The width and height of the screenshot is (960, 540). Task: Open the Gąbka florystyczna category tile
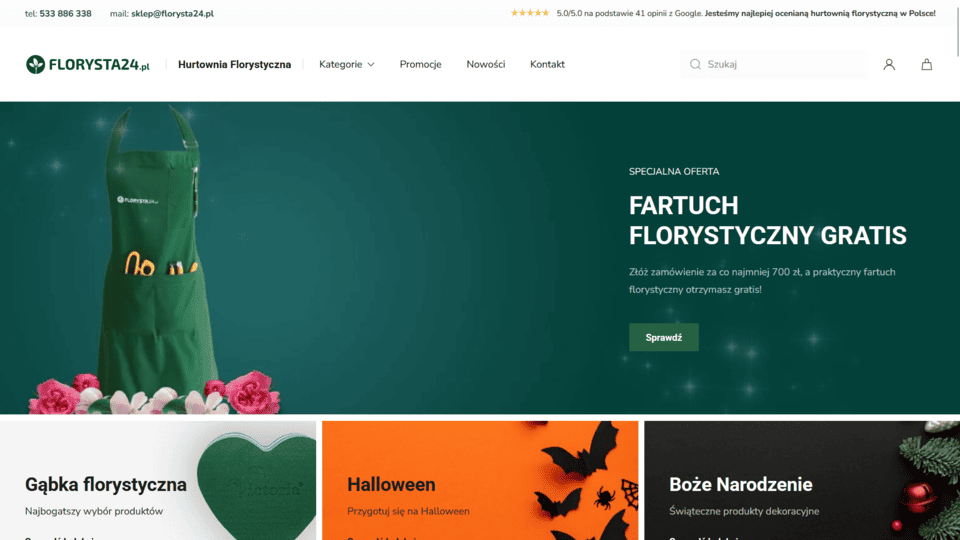click(158, 481)
